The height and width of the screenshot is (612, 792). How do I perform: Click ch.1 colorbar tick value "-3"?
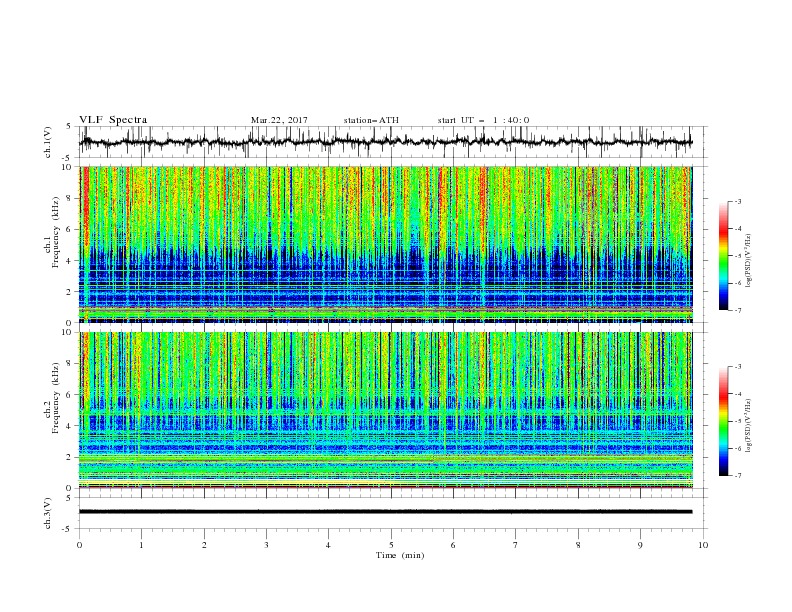pyautogui.click(x=737, y=201)
